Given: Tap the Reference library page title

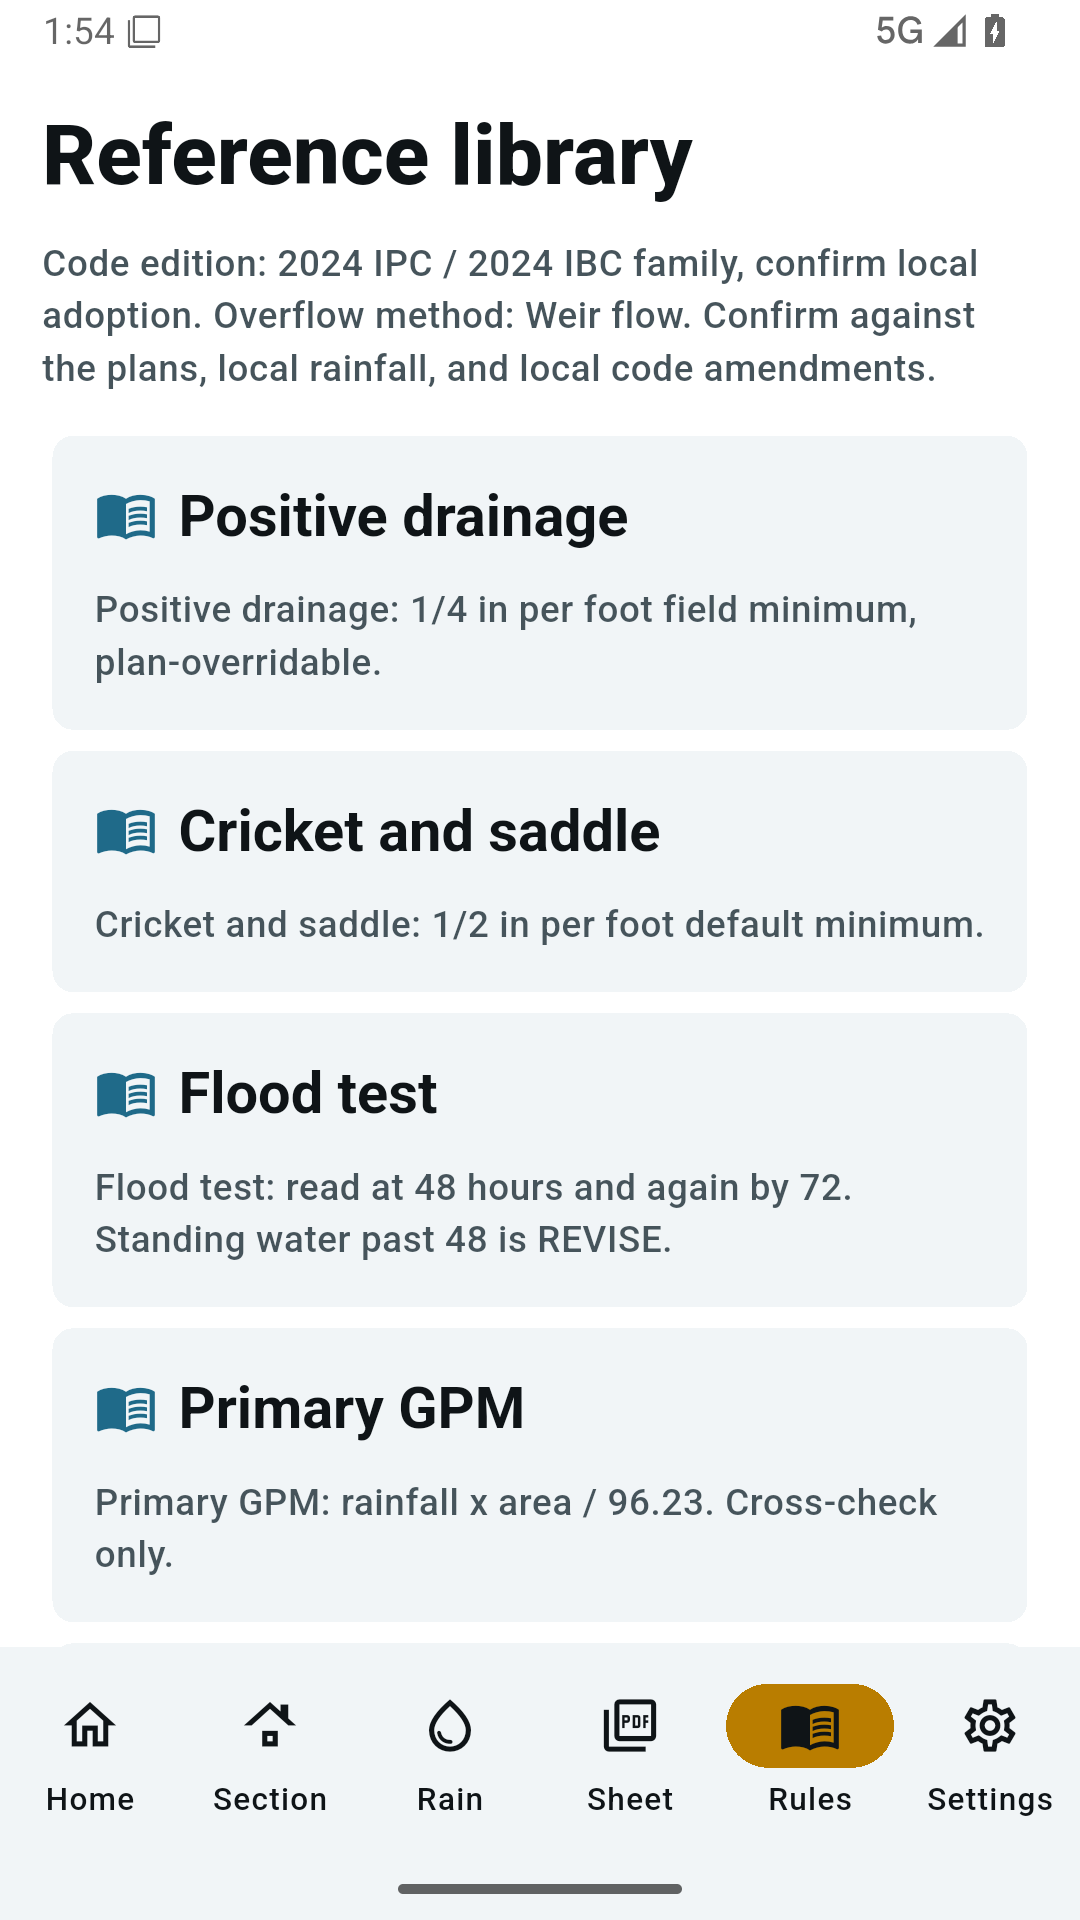Looking at the screenshot, I should coord(368,156).
